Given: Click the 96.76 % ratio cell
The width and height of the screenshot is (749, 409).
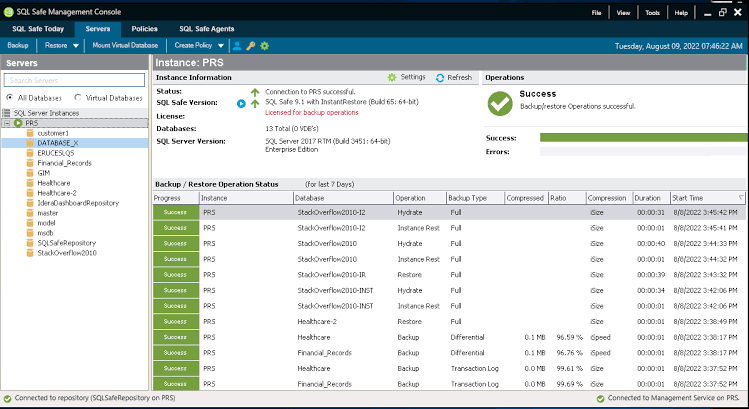Looking at the screenshot, I should [x=569, y=353].
